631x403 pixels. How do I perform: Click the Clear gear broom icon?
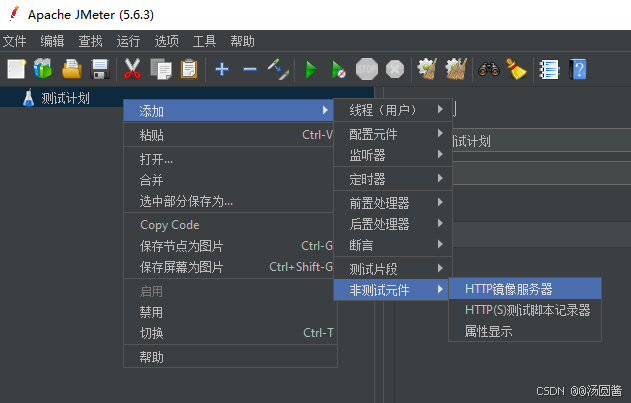point(427,69)
